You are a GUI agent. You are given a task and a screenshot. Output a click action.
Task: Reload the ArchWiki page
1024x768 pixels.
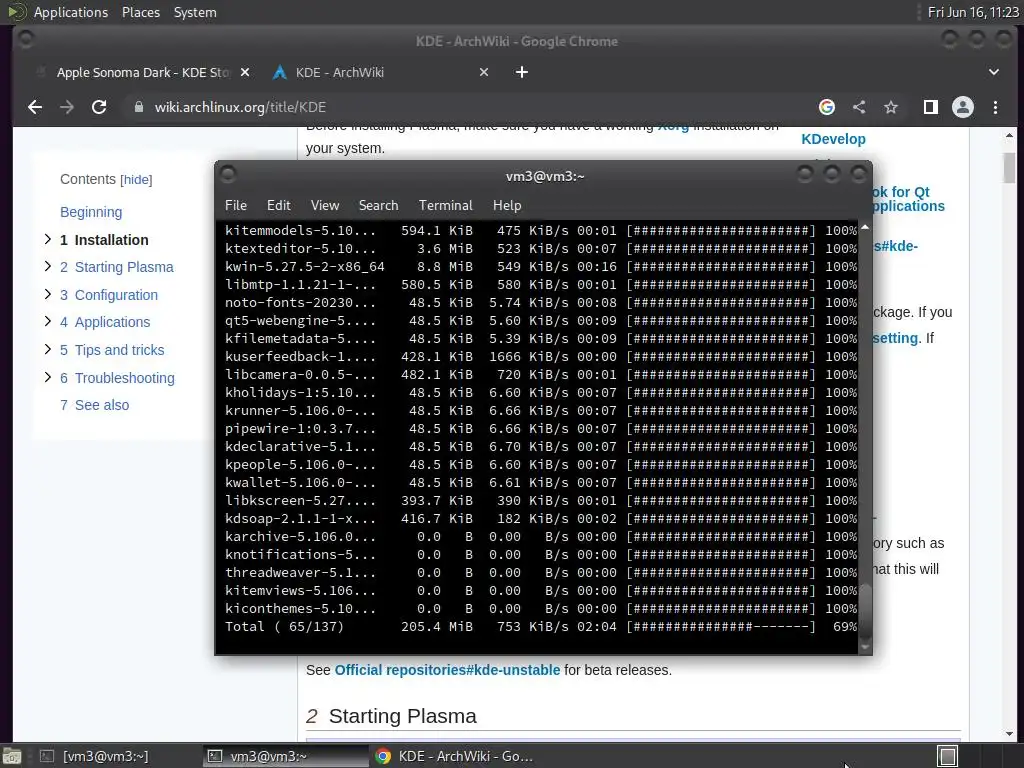tap(99, 107)
